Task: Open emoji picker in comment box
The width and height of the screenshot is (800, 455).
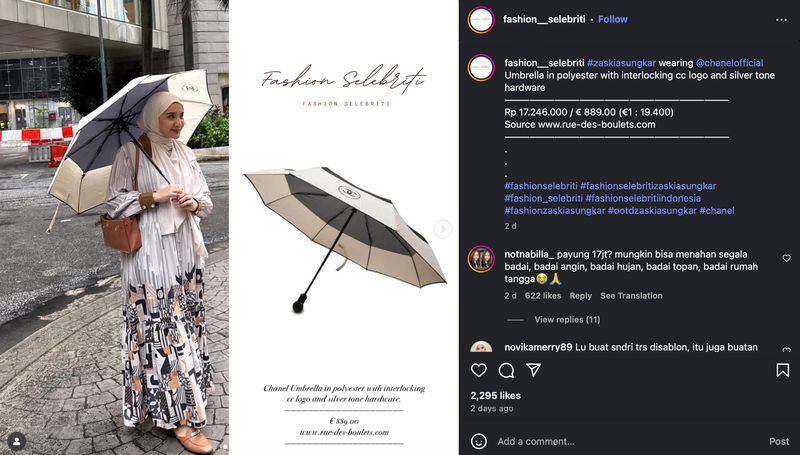Action: click(479, 441)
